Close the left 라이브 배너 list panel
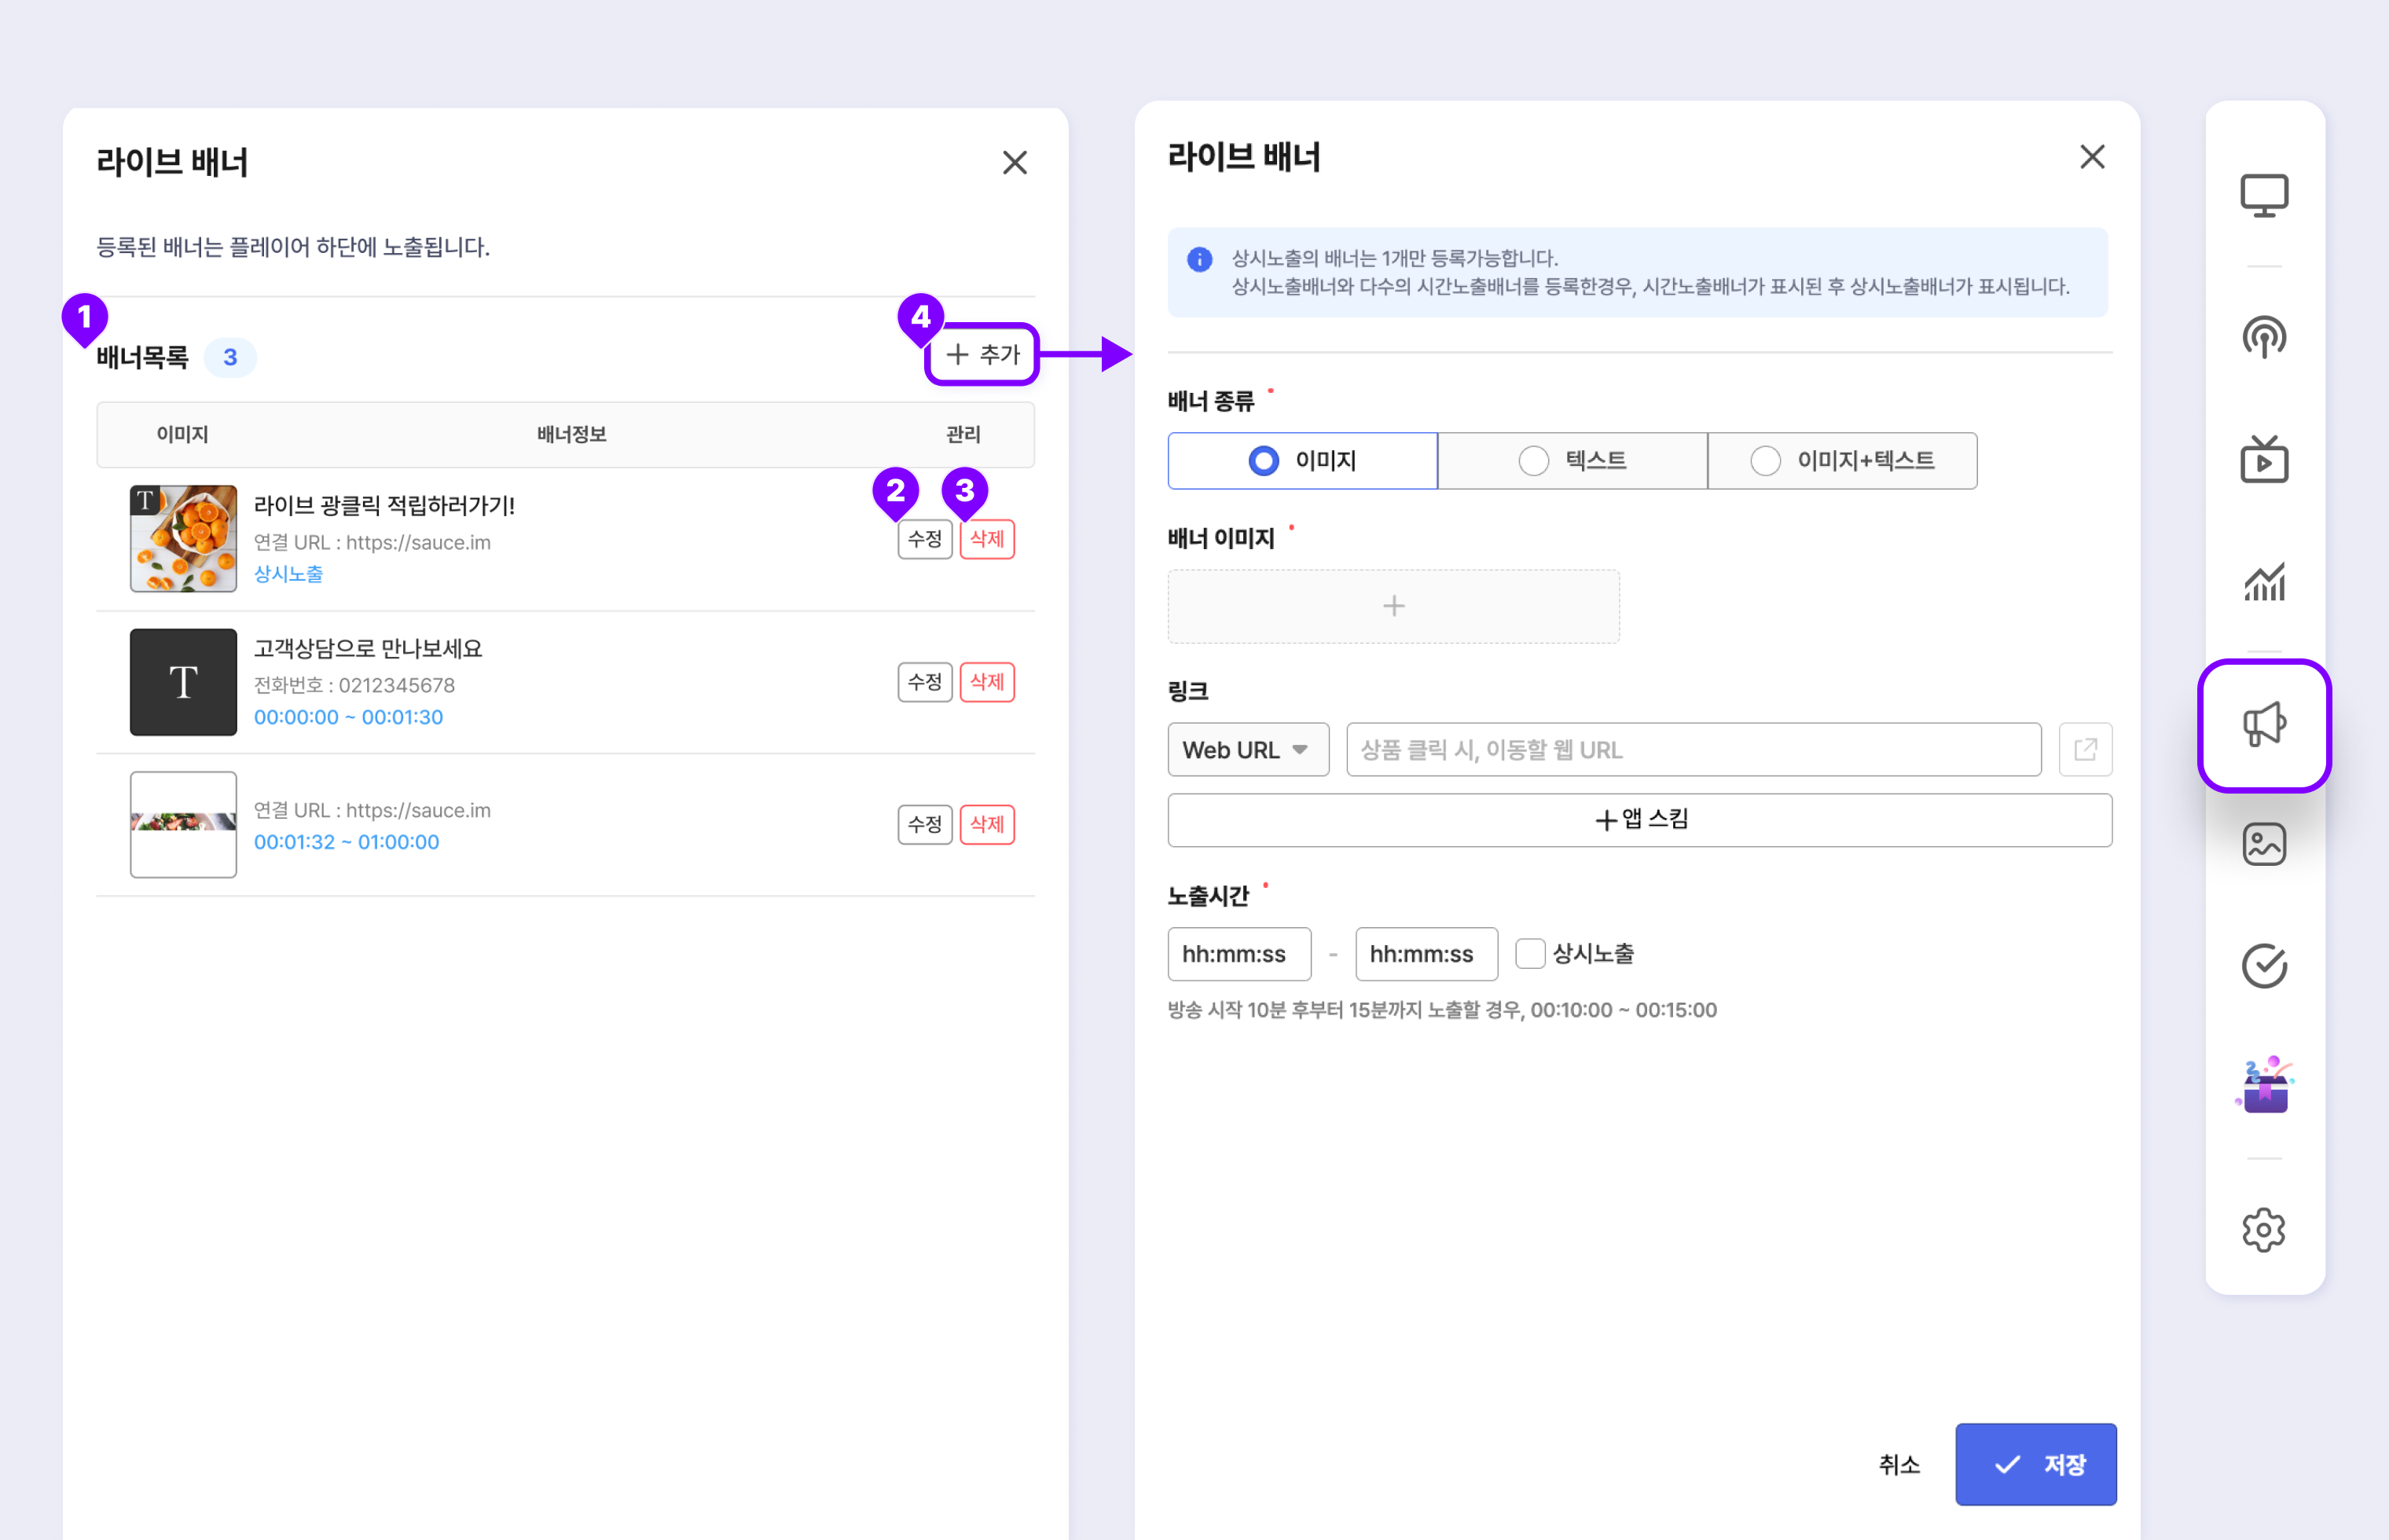Image resolution: width=2389 pixels, height=1540 pixels. 1014,162
